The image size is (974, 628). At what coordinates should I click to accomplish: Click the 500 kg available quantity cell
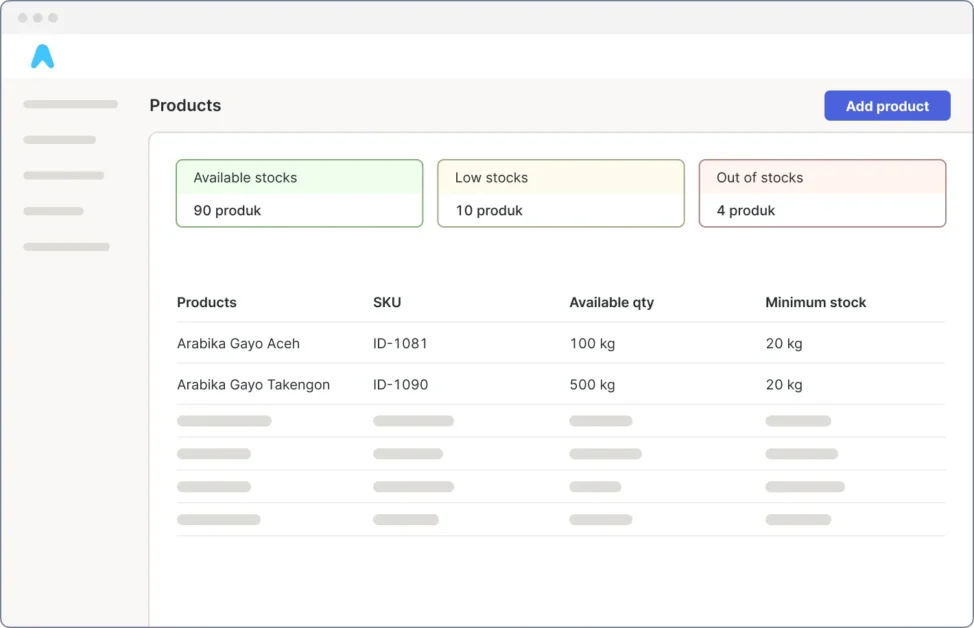pos(592,384)
